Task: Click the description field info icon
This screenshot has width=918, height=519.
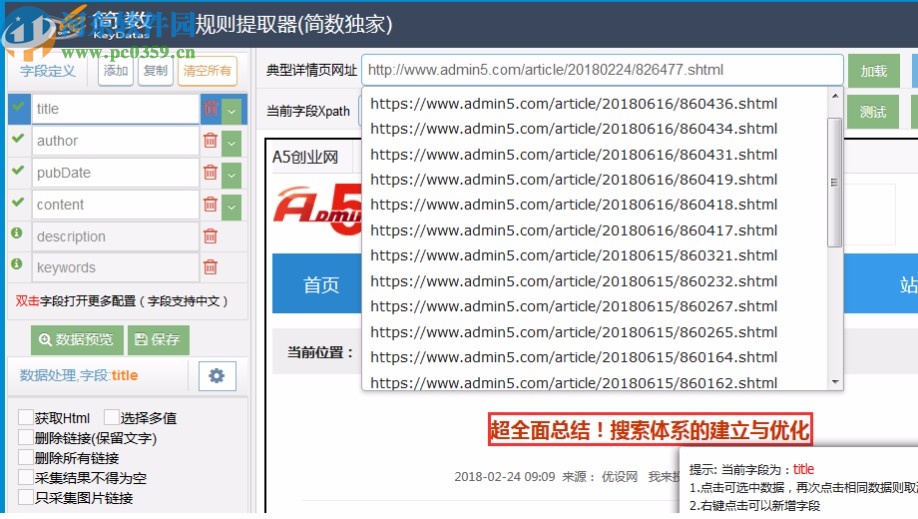Action: (x=17, y=233)
